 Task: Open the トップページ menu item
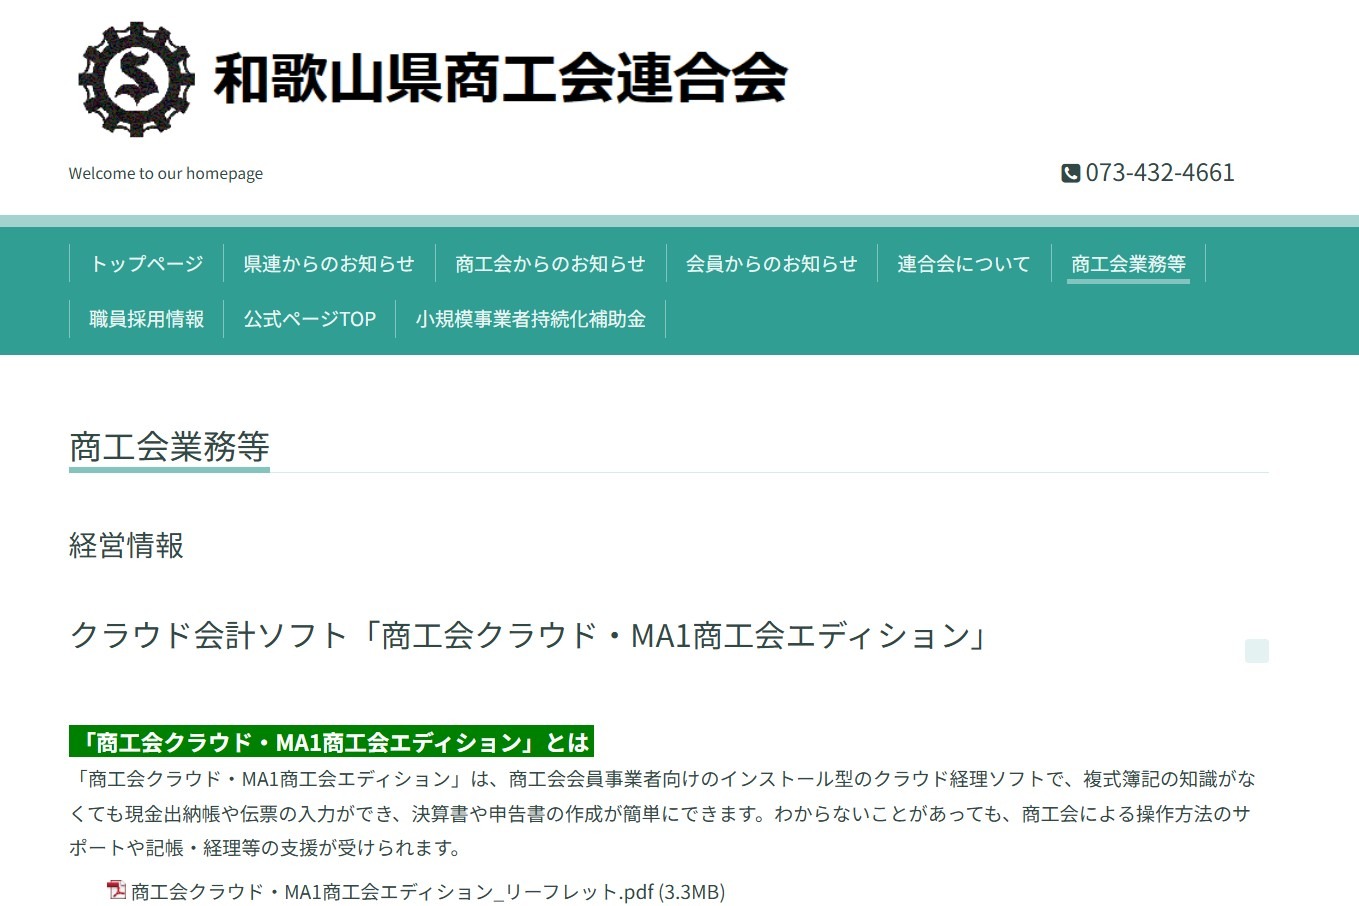[x=146, y=264]
